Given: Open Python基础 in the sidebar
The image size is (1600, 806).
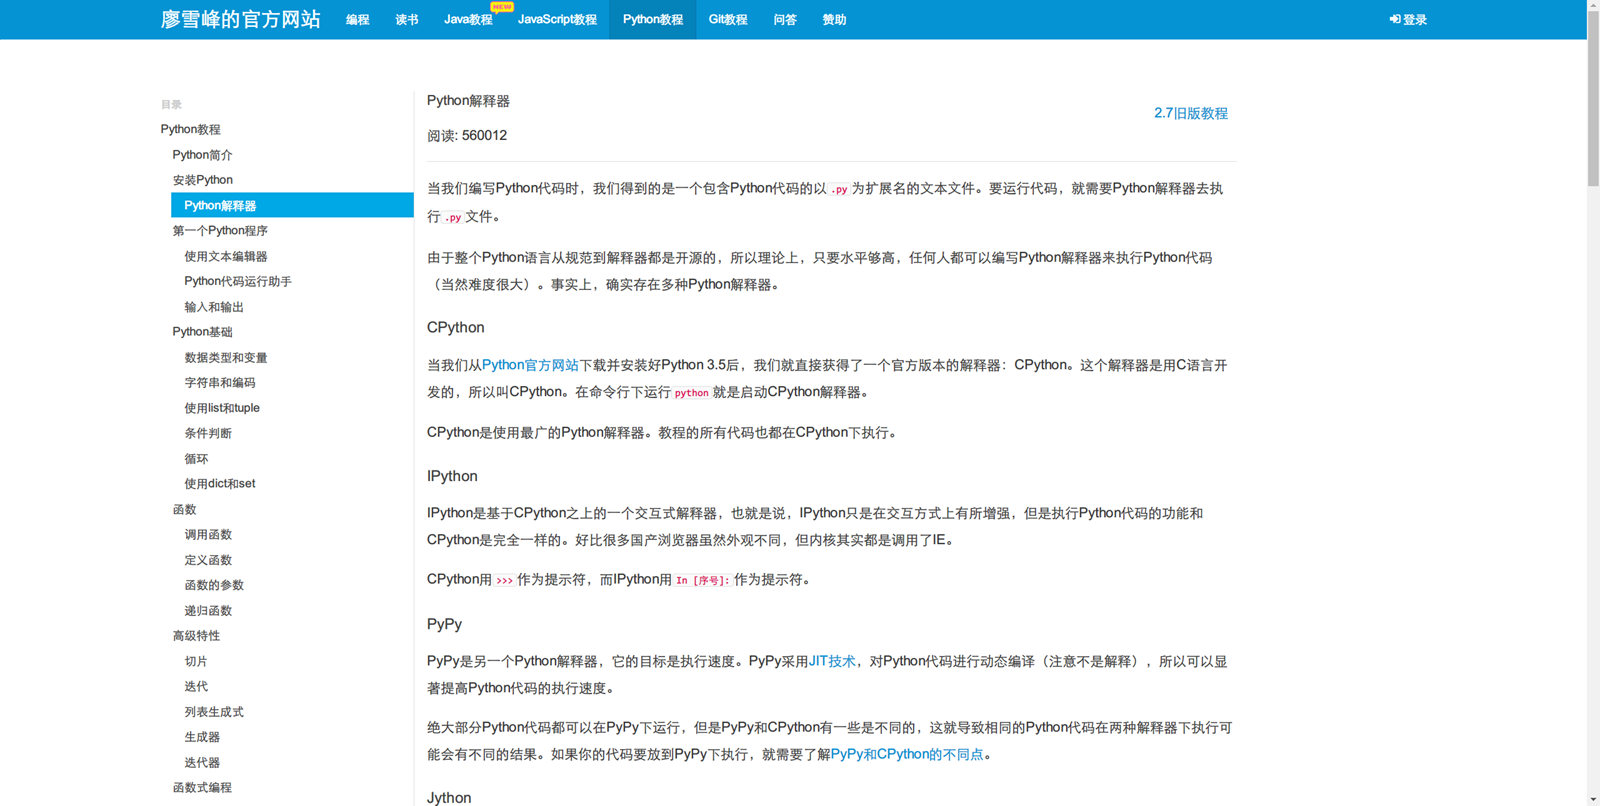Looking at the screenshot, I should 202,332.
